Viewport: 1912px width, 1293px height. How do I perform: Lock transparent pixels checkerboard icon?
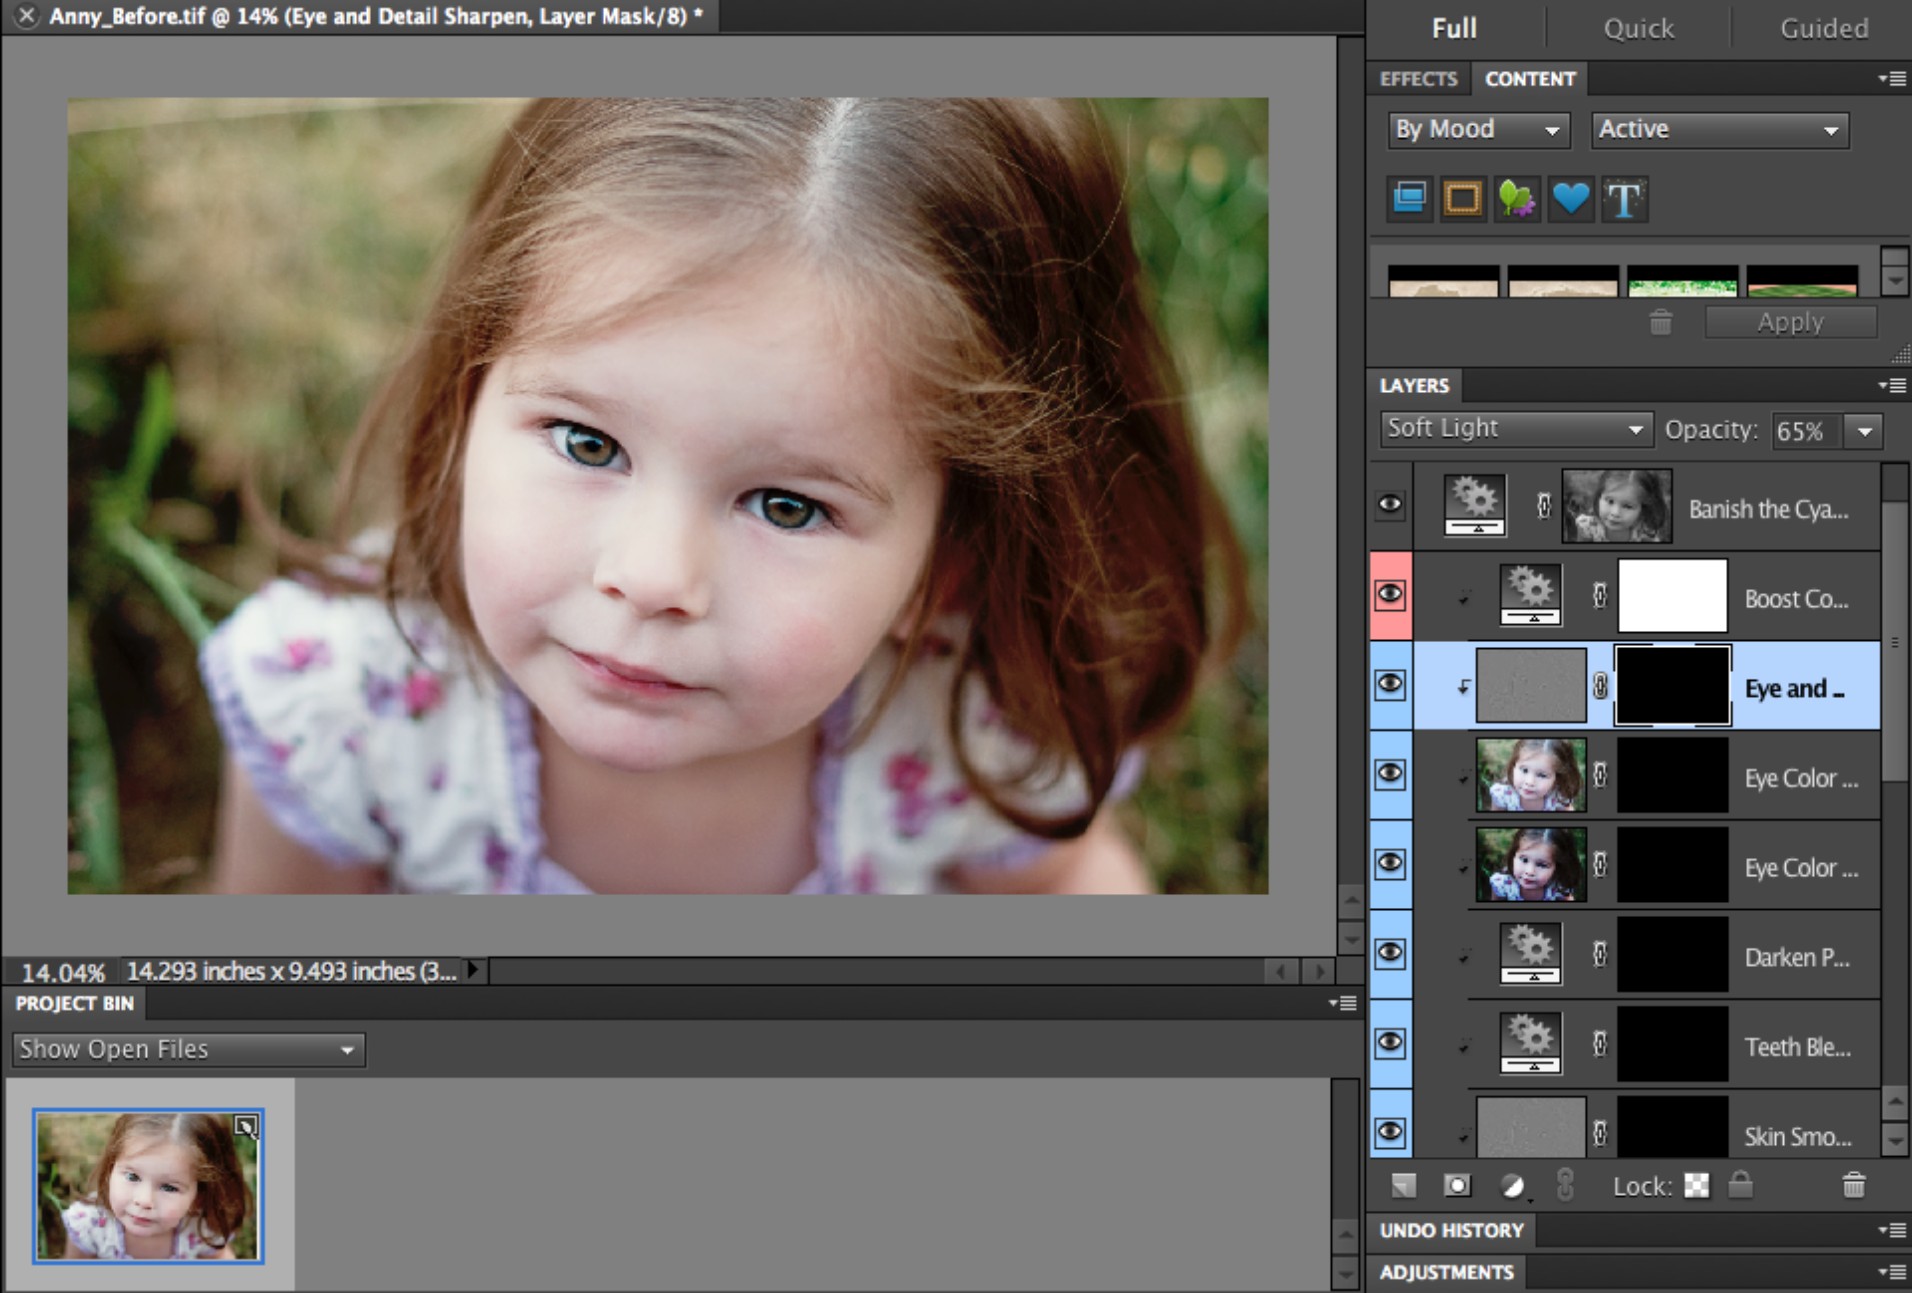(1697, 1186)
